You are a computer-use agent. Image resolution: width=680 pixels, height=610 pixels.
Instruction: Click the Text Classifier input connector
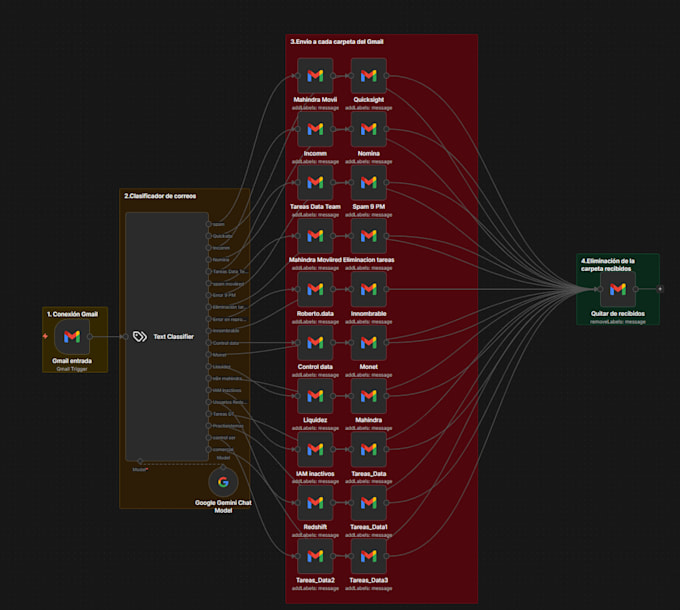(x=125, y=336)
